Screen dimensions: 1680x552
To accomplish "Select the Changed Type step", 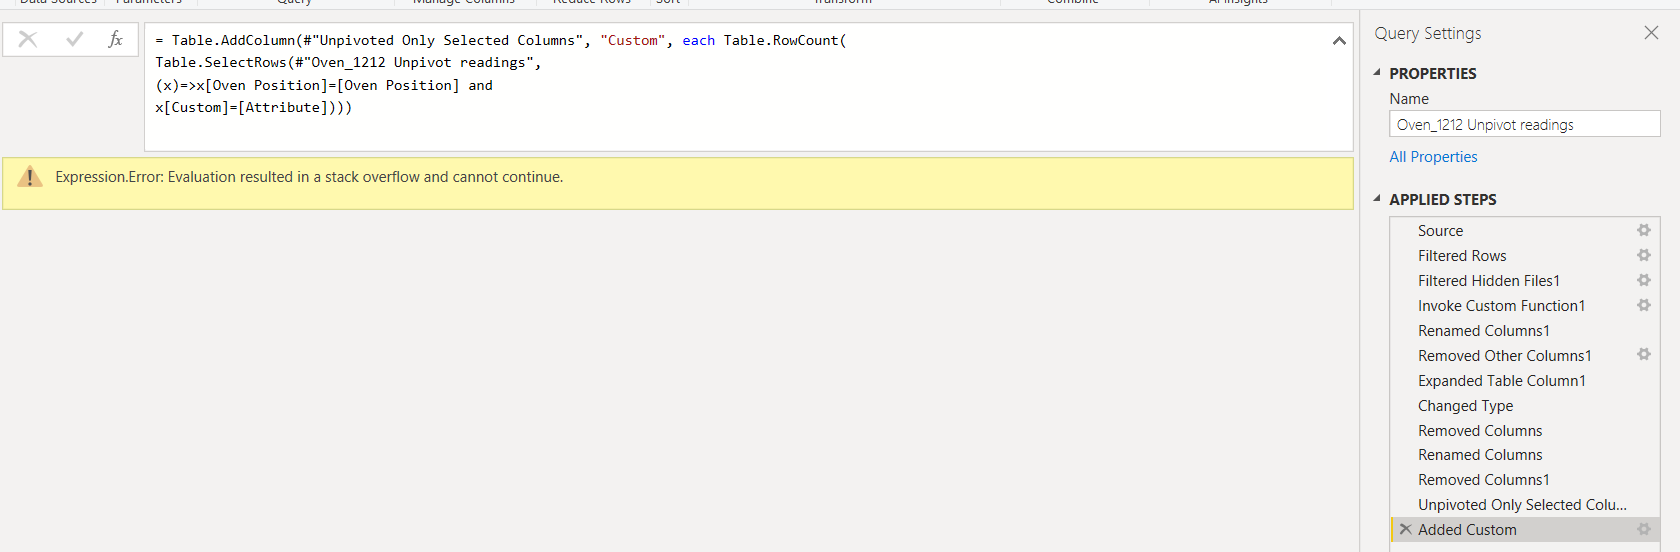I will tap(1524, 406).
